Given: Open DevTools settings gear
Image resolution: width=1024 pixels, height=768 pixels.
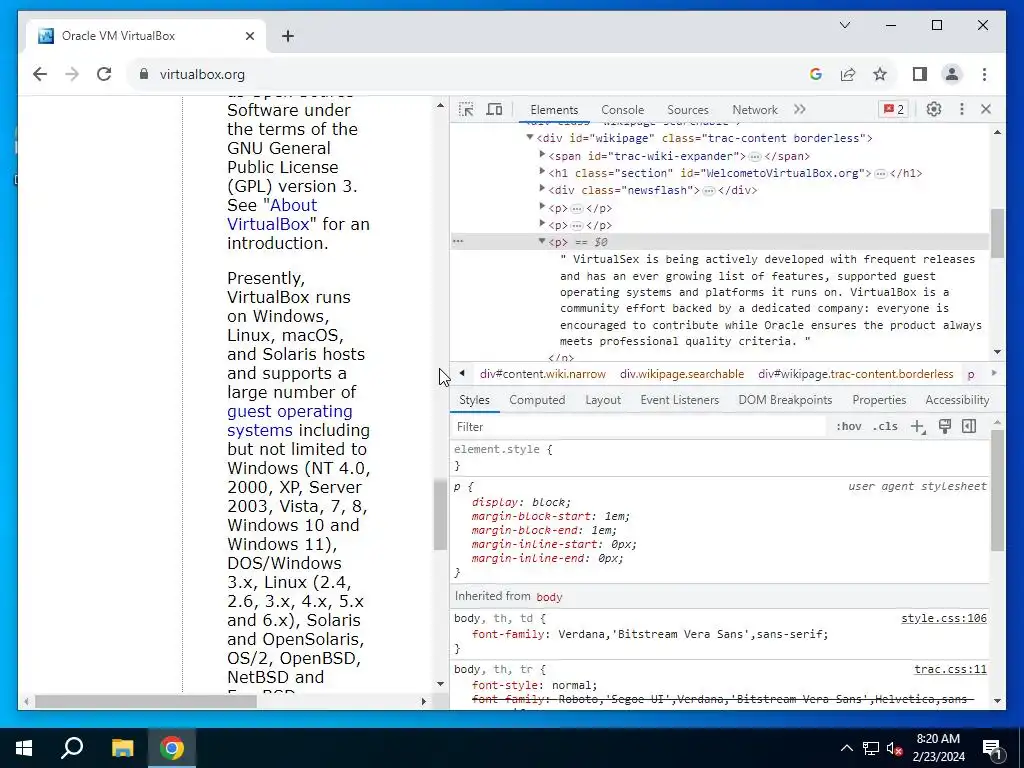Looking at the screenshot, I should (x=934, y=109).
